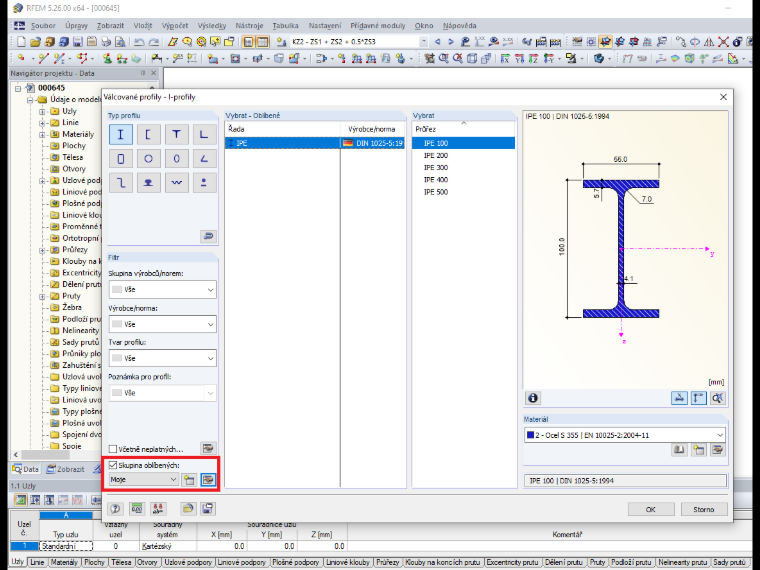The image size is (760, 570).
Task: Open the Soubor menu
Action: tap(43, 26)
